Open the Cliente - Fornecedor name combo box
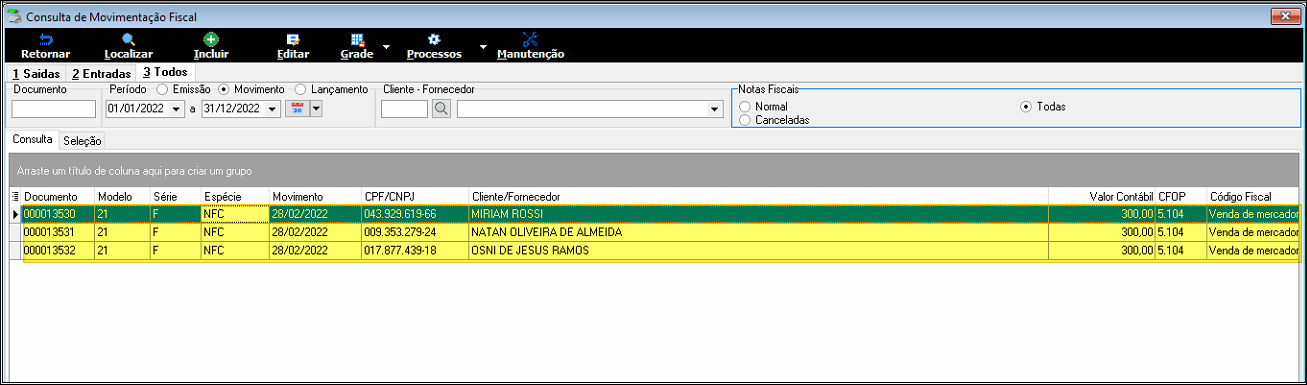This screenshot has height=385, width=1307. [x=589, y=109]
